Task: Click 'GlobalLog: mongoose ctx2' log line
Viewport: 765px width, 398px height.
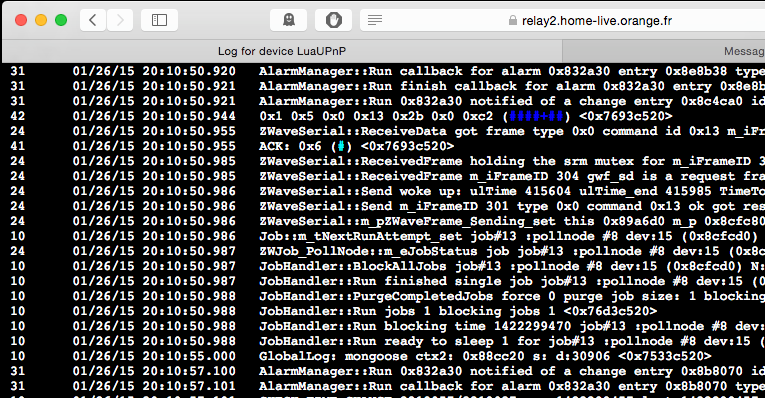Action: tap(485, 357)
